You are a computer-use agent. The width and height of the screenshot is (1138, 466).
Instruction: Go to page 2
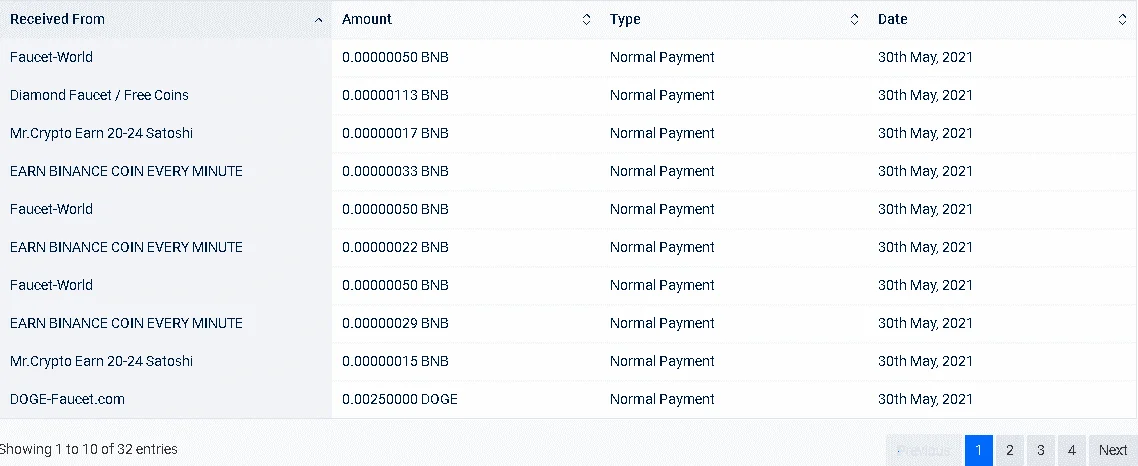[1010, 450]
